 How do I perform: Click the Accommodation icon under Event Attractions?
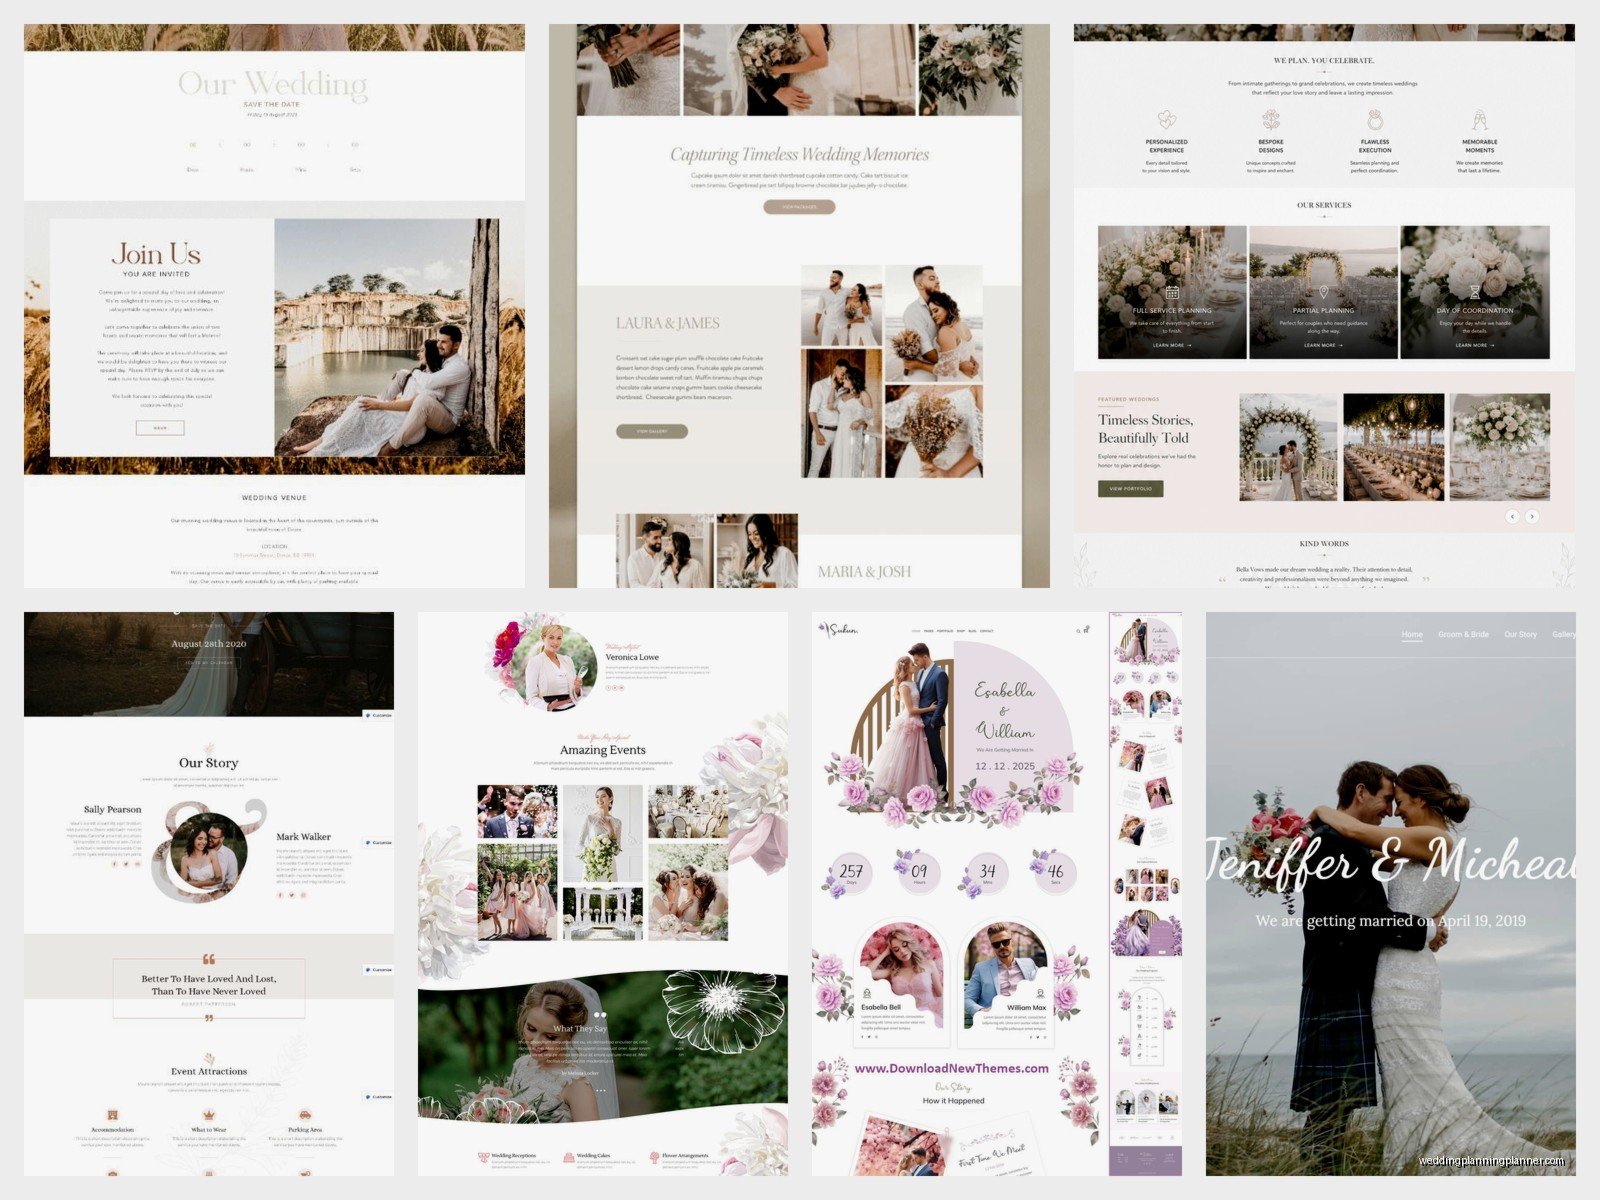(x=112, y=1114)
